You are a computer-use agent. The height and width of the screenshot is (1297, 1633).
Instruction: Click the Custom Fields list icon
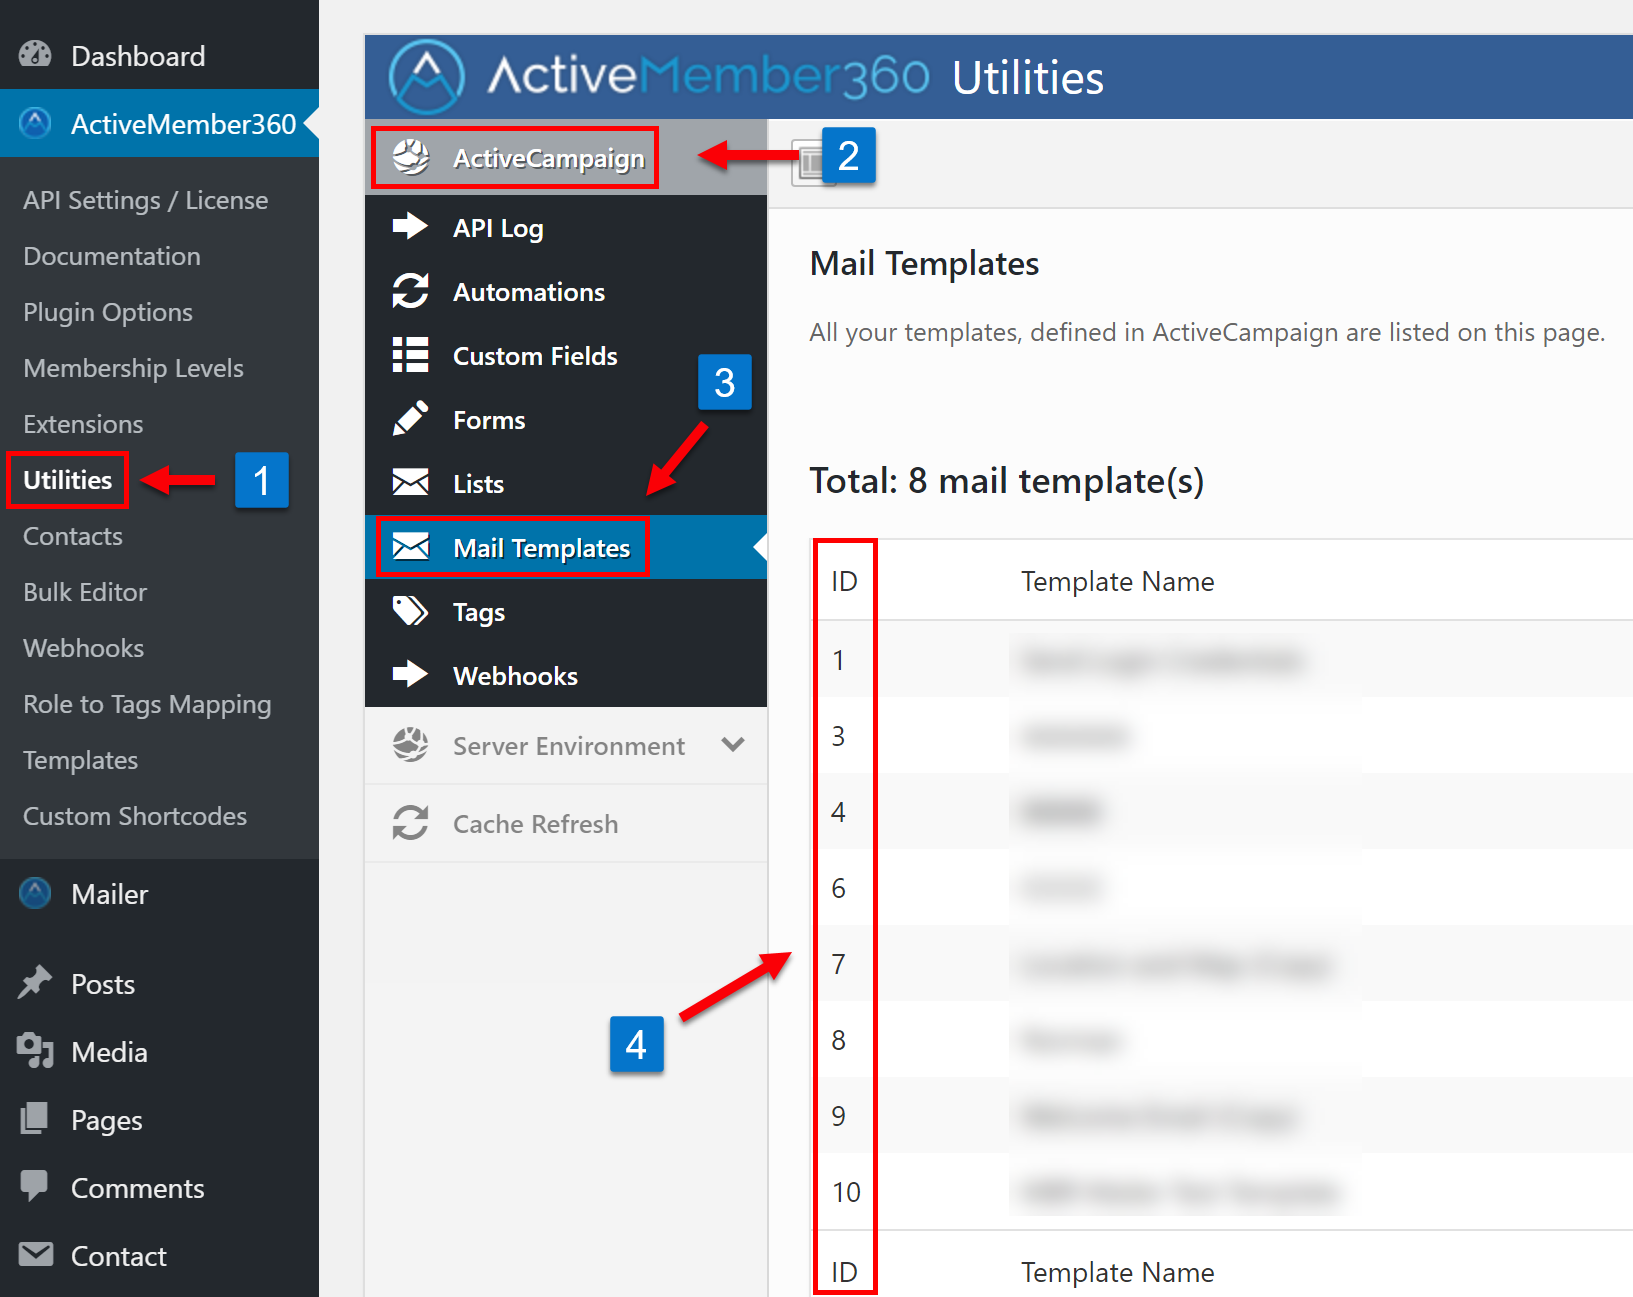click(x=410, y=355)
